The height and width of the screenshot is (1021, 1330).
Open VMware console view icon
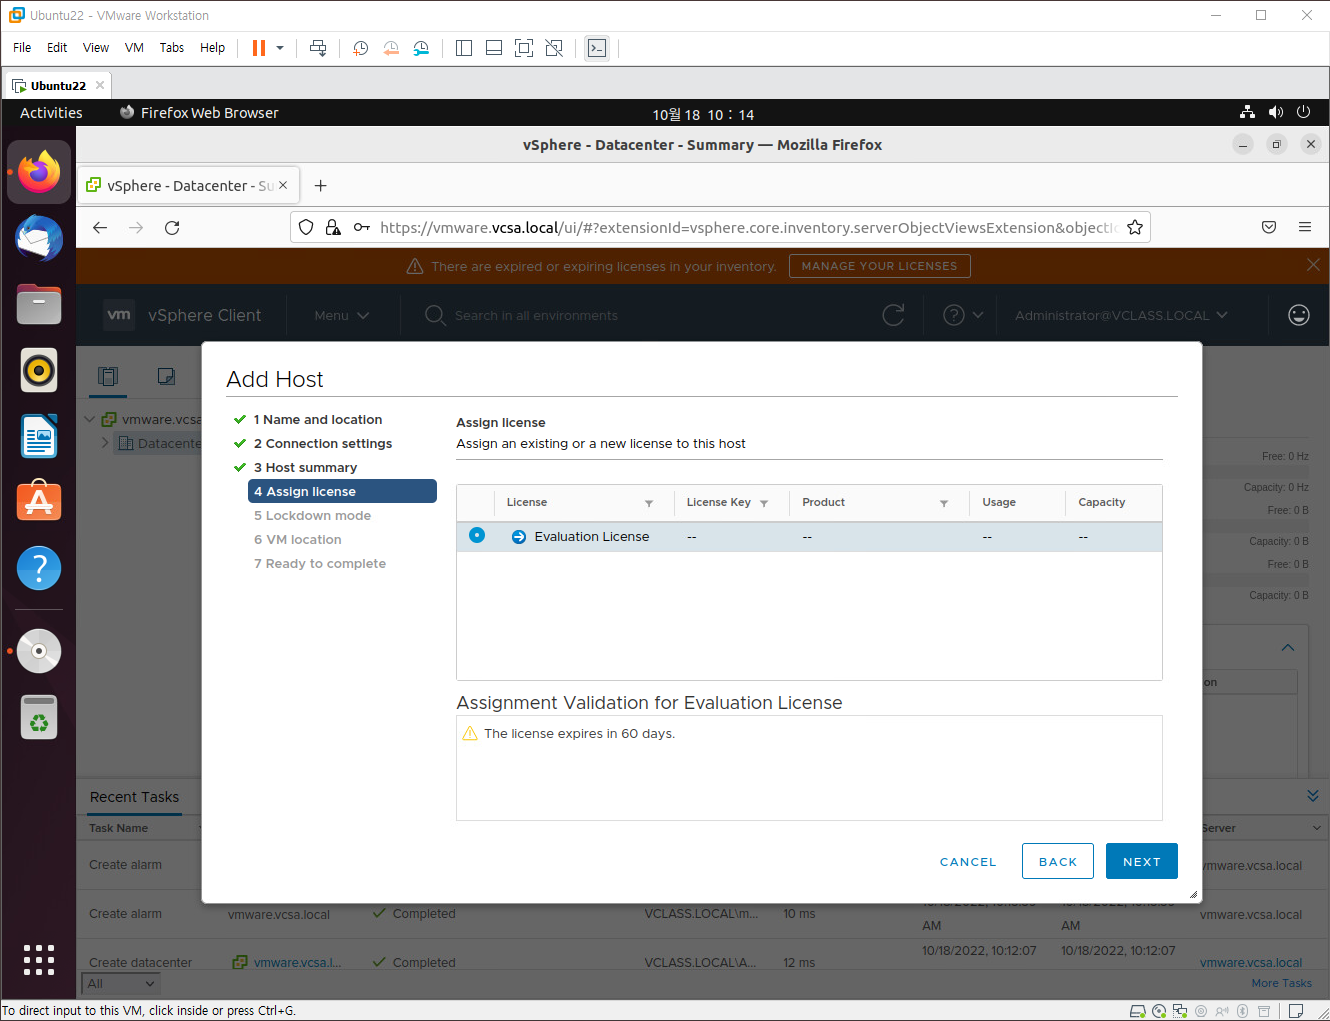click(x=597, y=48)
